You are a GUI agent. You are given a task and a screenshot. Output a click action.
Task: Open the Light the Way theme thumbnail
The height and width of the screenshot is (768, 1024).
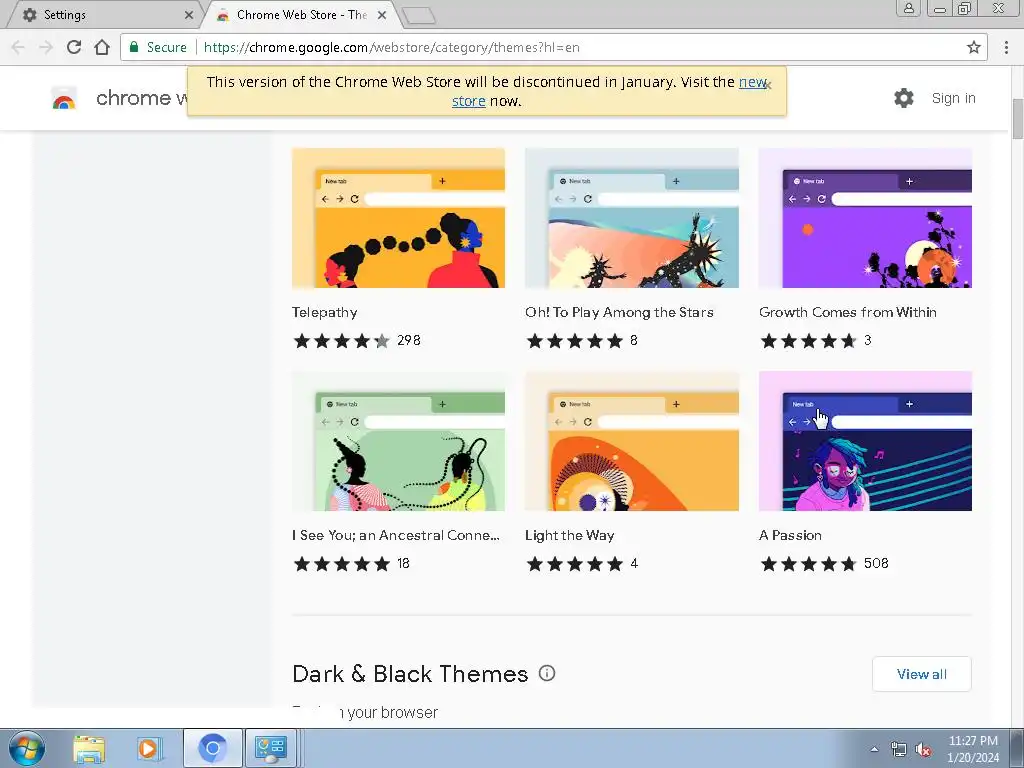click(632, 441)
